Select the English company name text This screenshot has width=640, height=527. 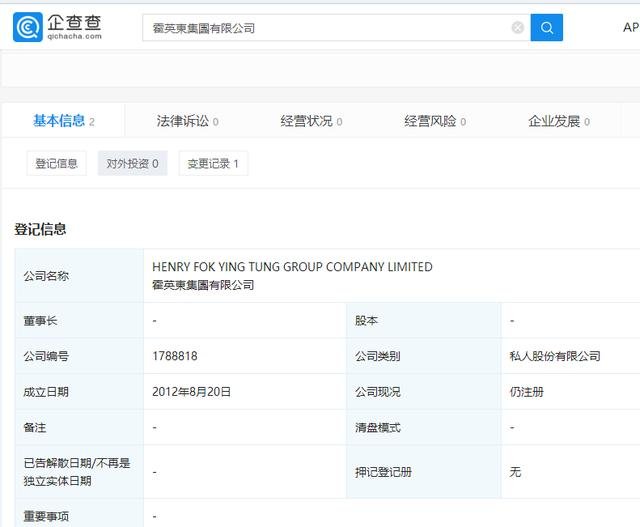click(x=292, y=267)
